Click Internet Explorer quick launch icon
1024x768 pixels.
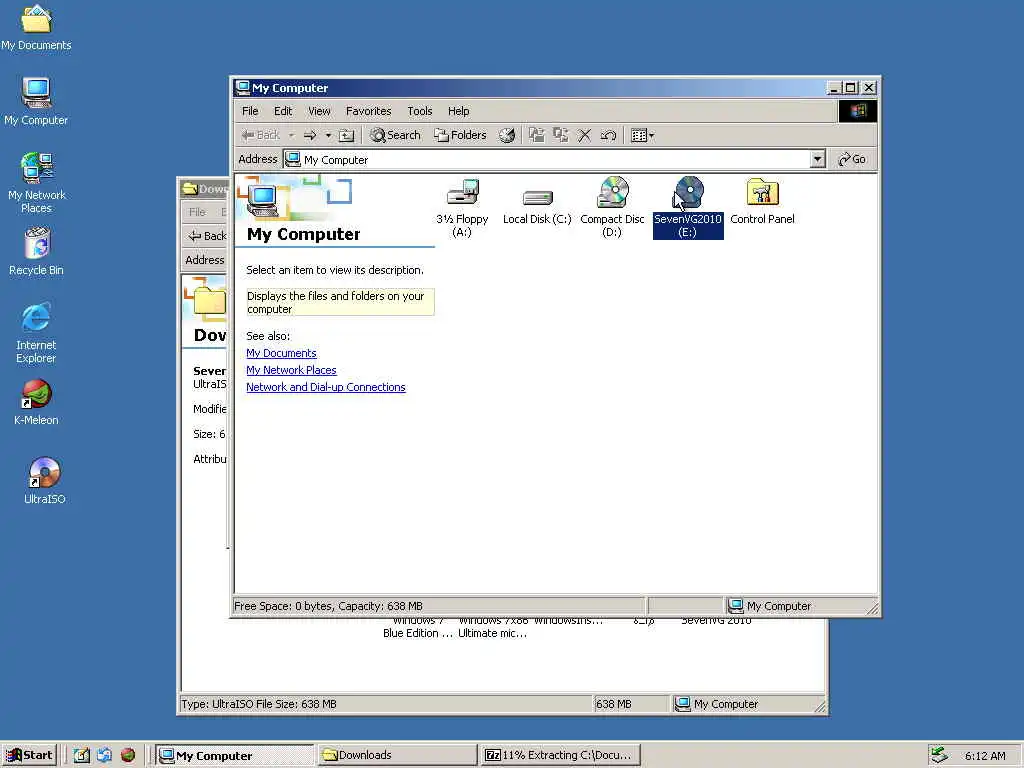point(104,755)
